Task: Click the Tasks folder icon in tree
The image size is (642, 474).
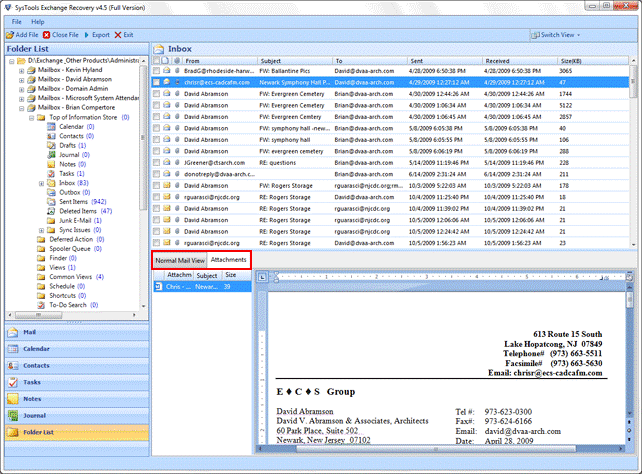Action: click(51, 174)
